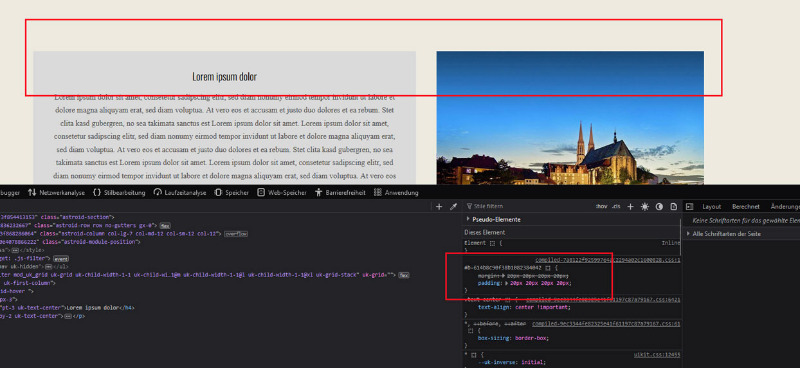Open the Anwendung devtools tab
The image size is (800, 368).
(x=396, y=192)
